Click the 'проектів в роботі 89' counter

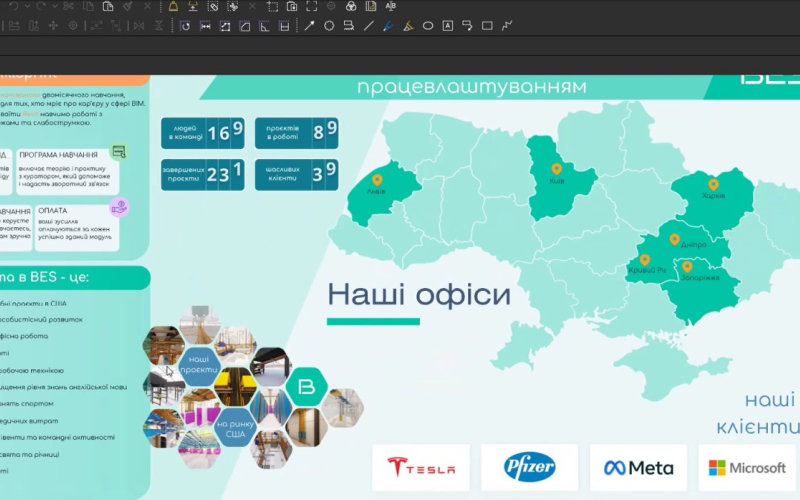coord(296,133)
